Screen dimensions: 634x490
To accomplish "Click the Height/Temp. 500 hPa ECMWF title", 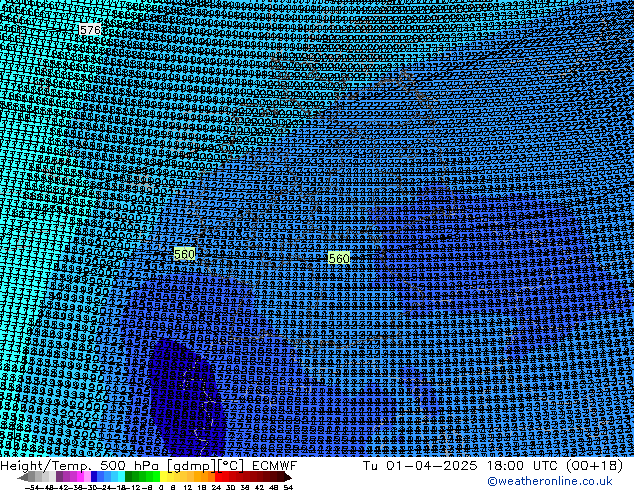I will pos(149,465).
